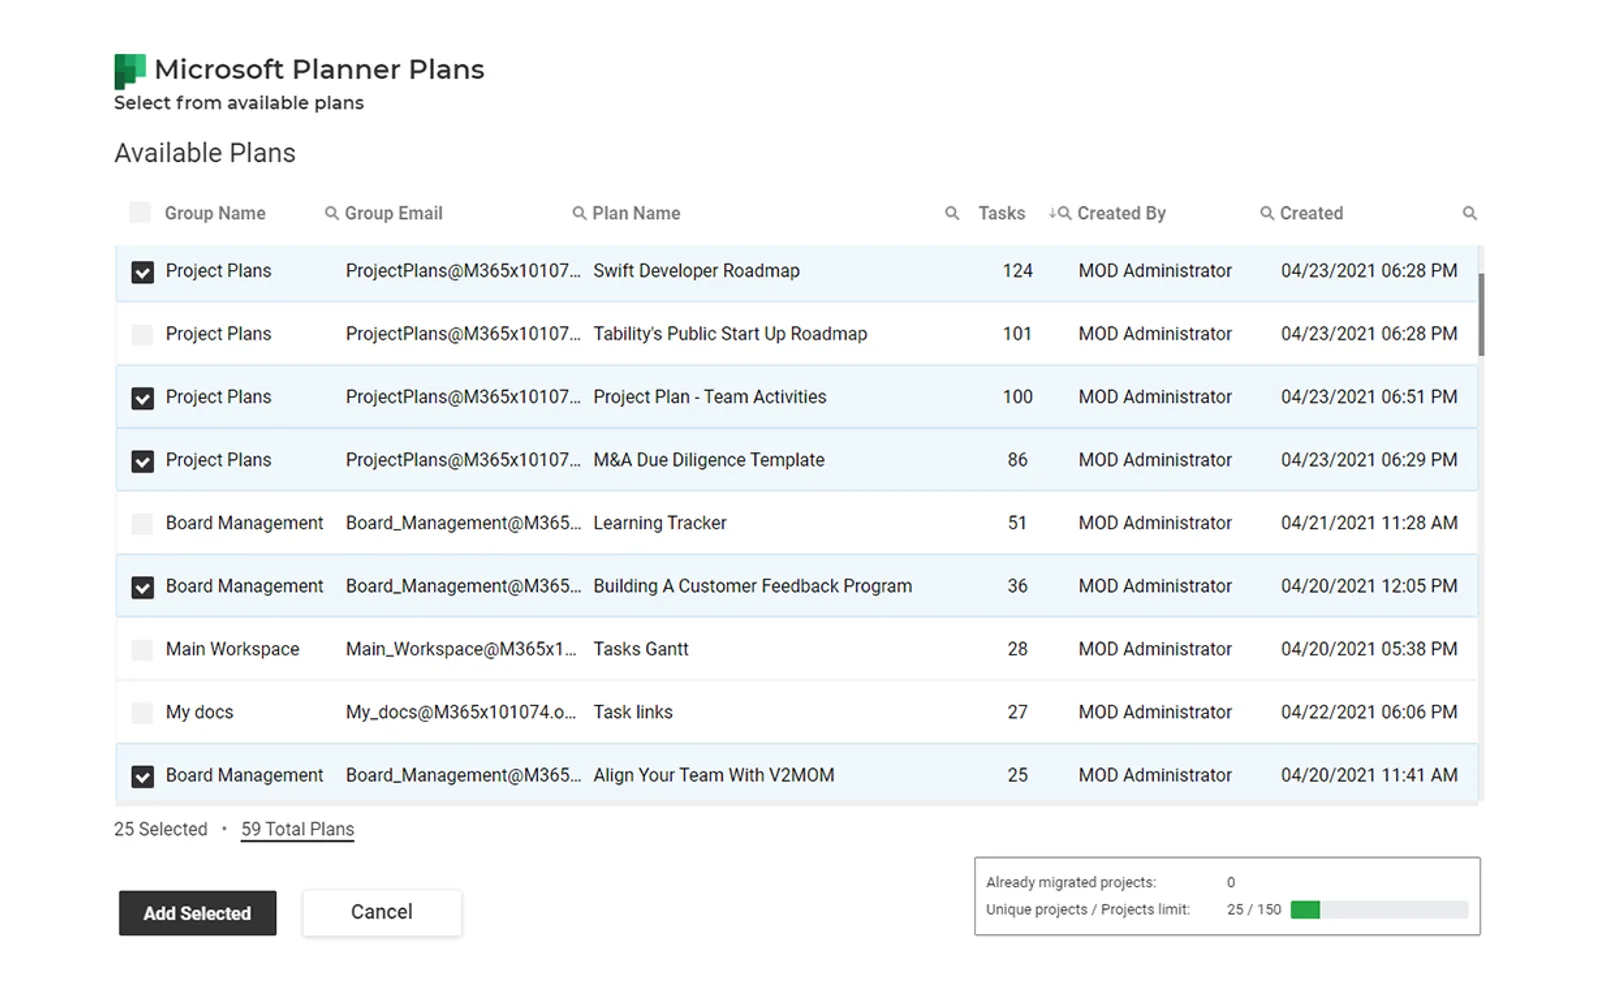Click the magnifier icon at far right of header row

(1469, 213)
